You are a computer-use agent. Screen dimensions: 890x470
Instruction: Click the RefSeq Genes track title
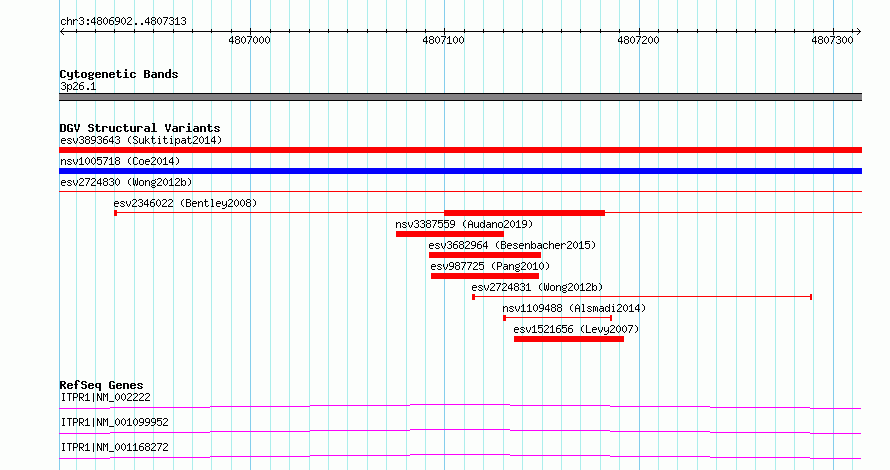(x=101, y=385)
